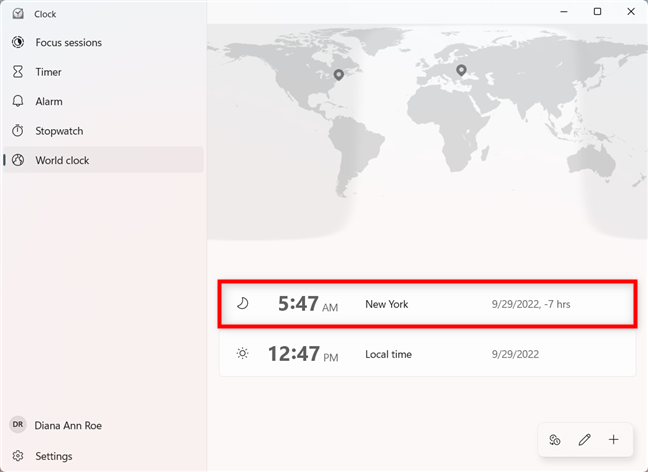
Task: Click the Clock app icon in title bar
Action: (x=18, y=14)
